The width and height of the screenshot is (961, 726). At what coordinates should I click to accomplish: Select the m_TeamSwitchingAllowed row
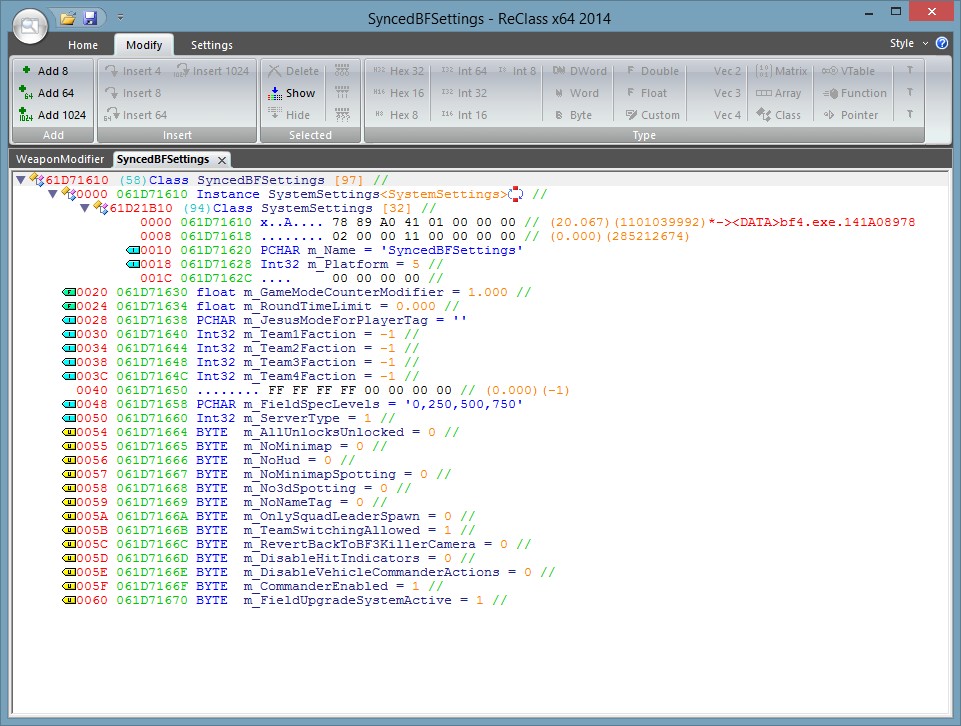click(x=268, y=530)
